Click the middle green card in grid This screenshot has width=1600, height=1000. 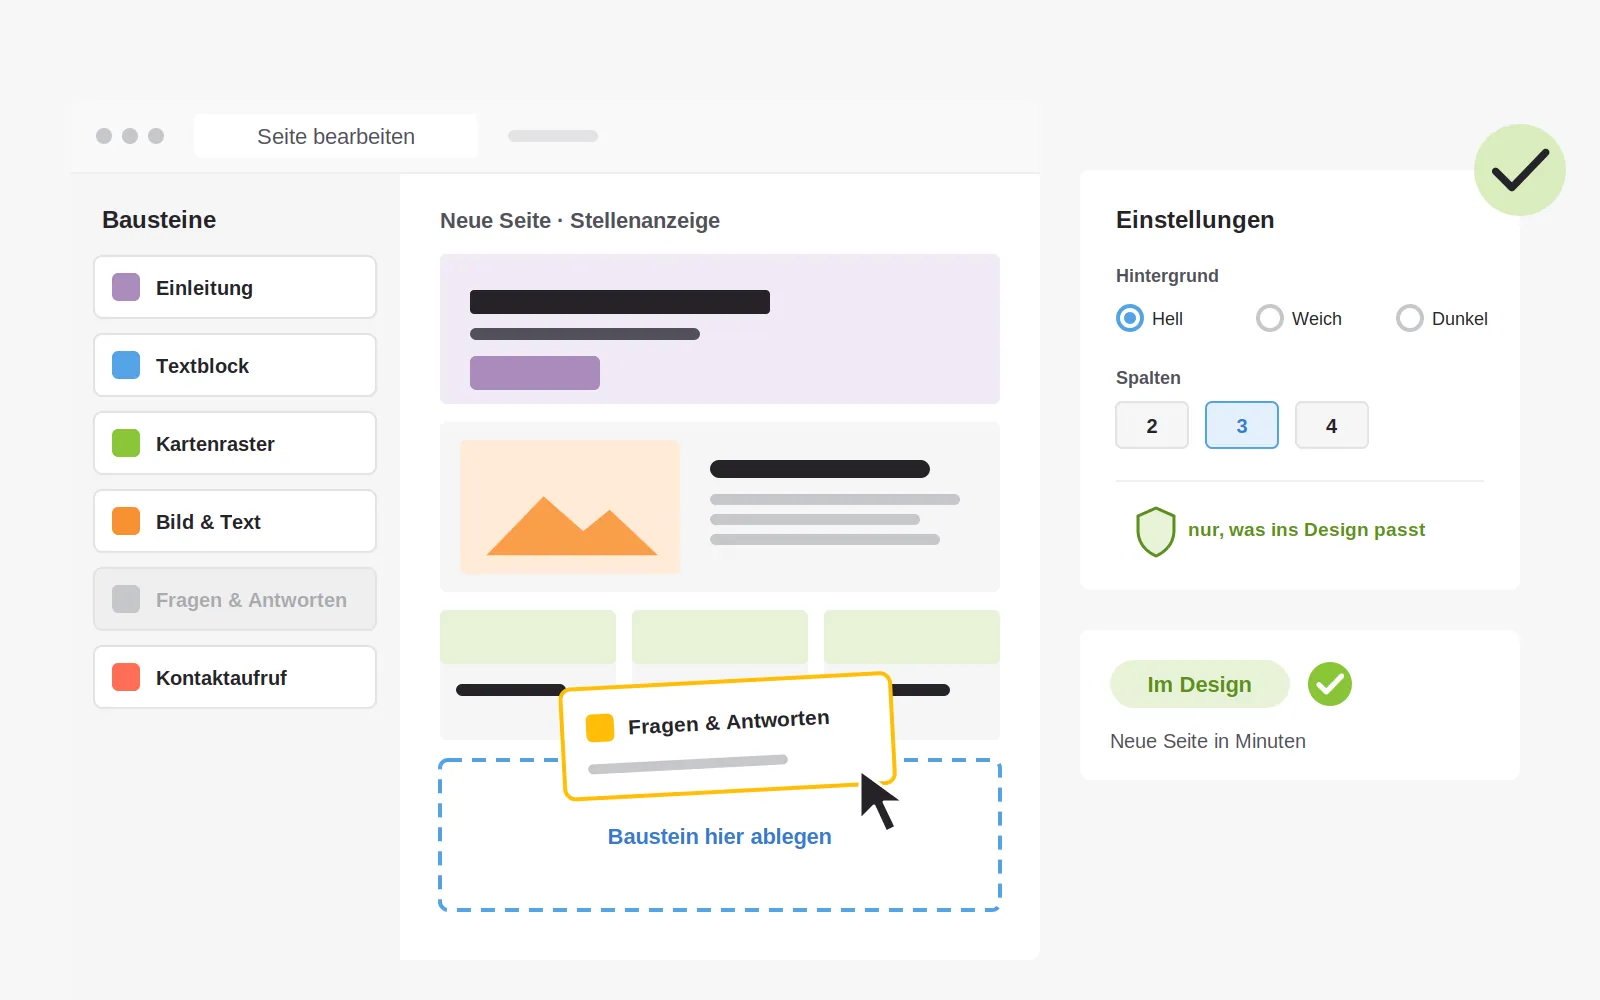coord(720,637)
